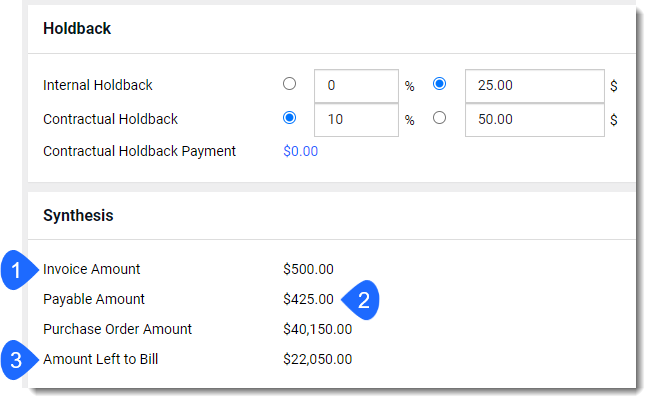651x403 pixels.
Task: Click the Payable Amount value $425.00
Action: 308,299
